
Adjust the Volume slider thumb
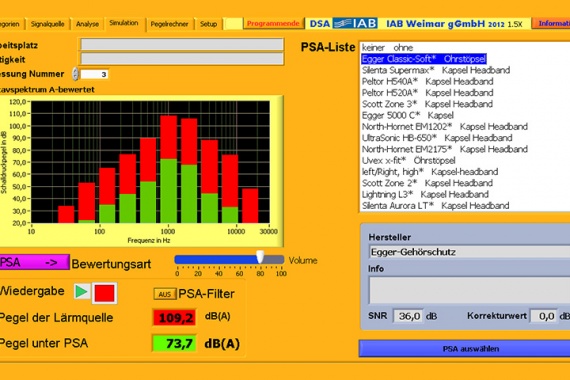(x=260, y=256)
